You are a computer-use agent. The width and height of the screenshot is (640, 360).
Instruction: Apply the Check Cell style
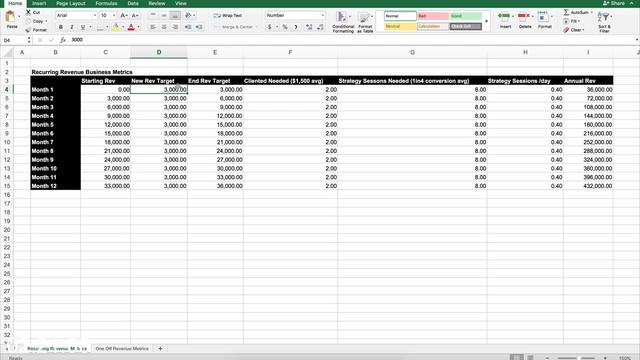click(x=466, y=27)
